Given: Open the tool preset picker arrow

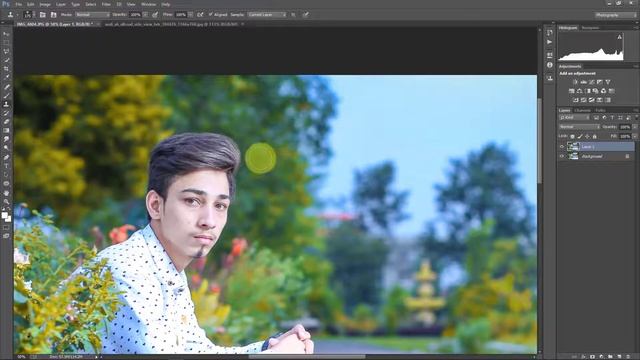Looking at the screenshot, I should coord(17,15).
